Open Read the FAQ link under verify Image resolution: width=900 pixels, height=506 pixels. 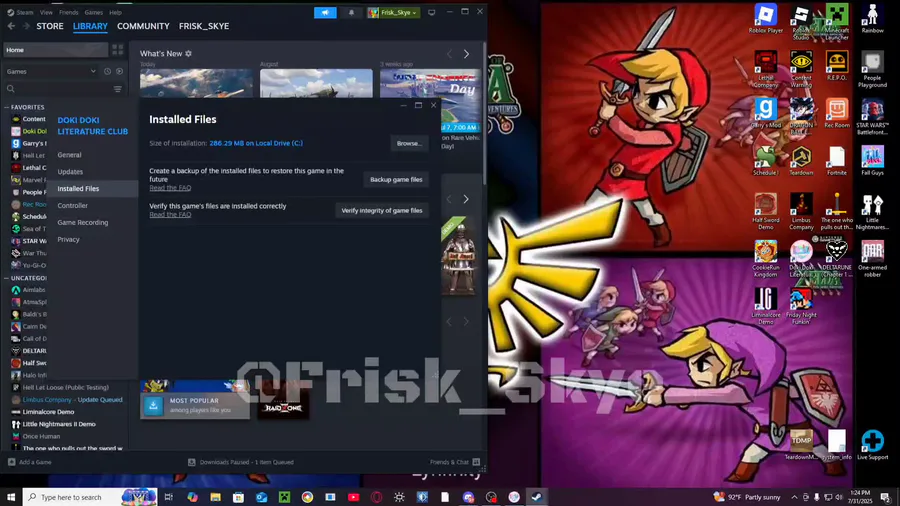click(170, 215)
